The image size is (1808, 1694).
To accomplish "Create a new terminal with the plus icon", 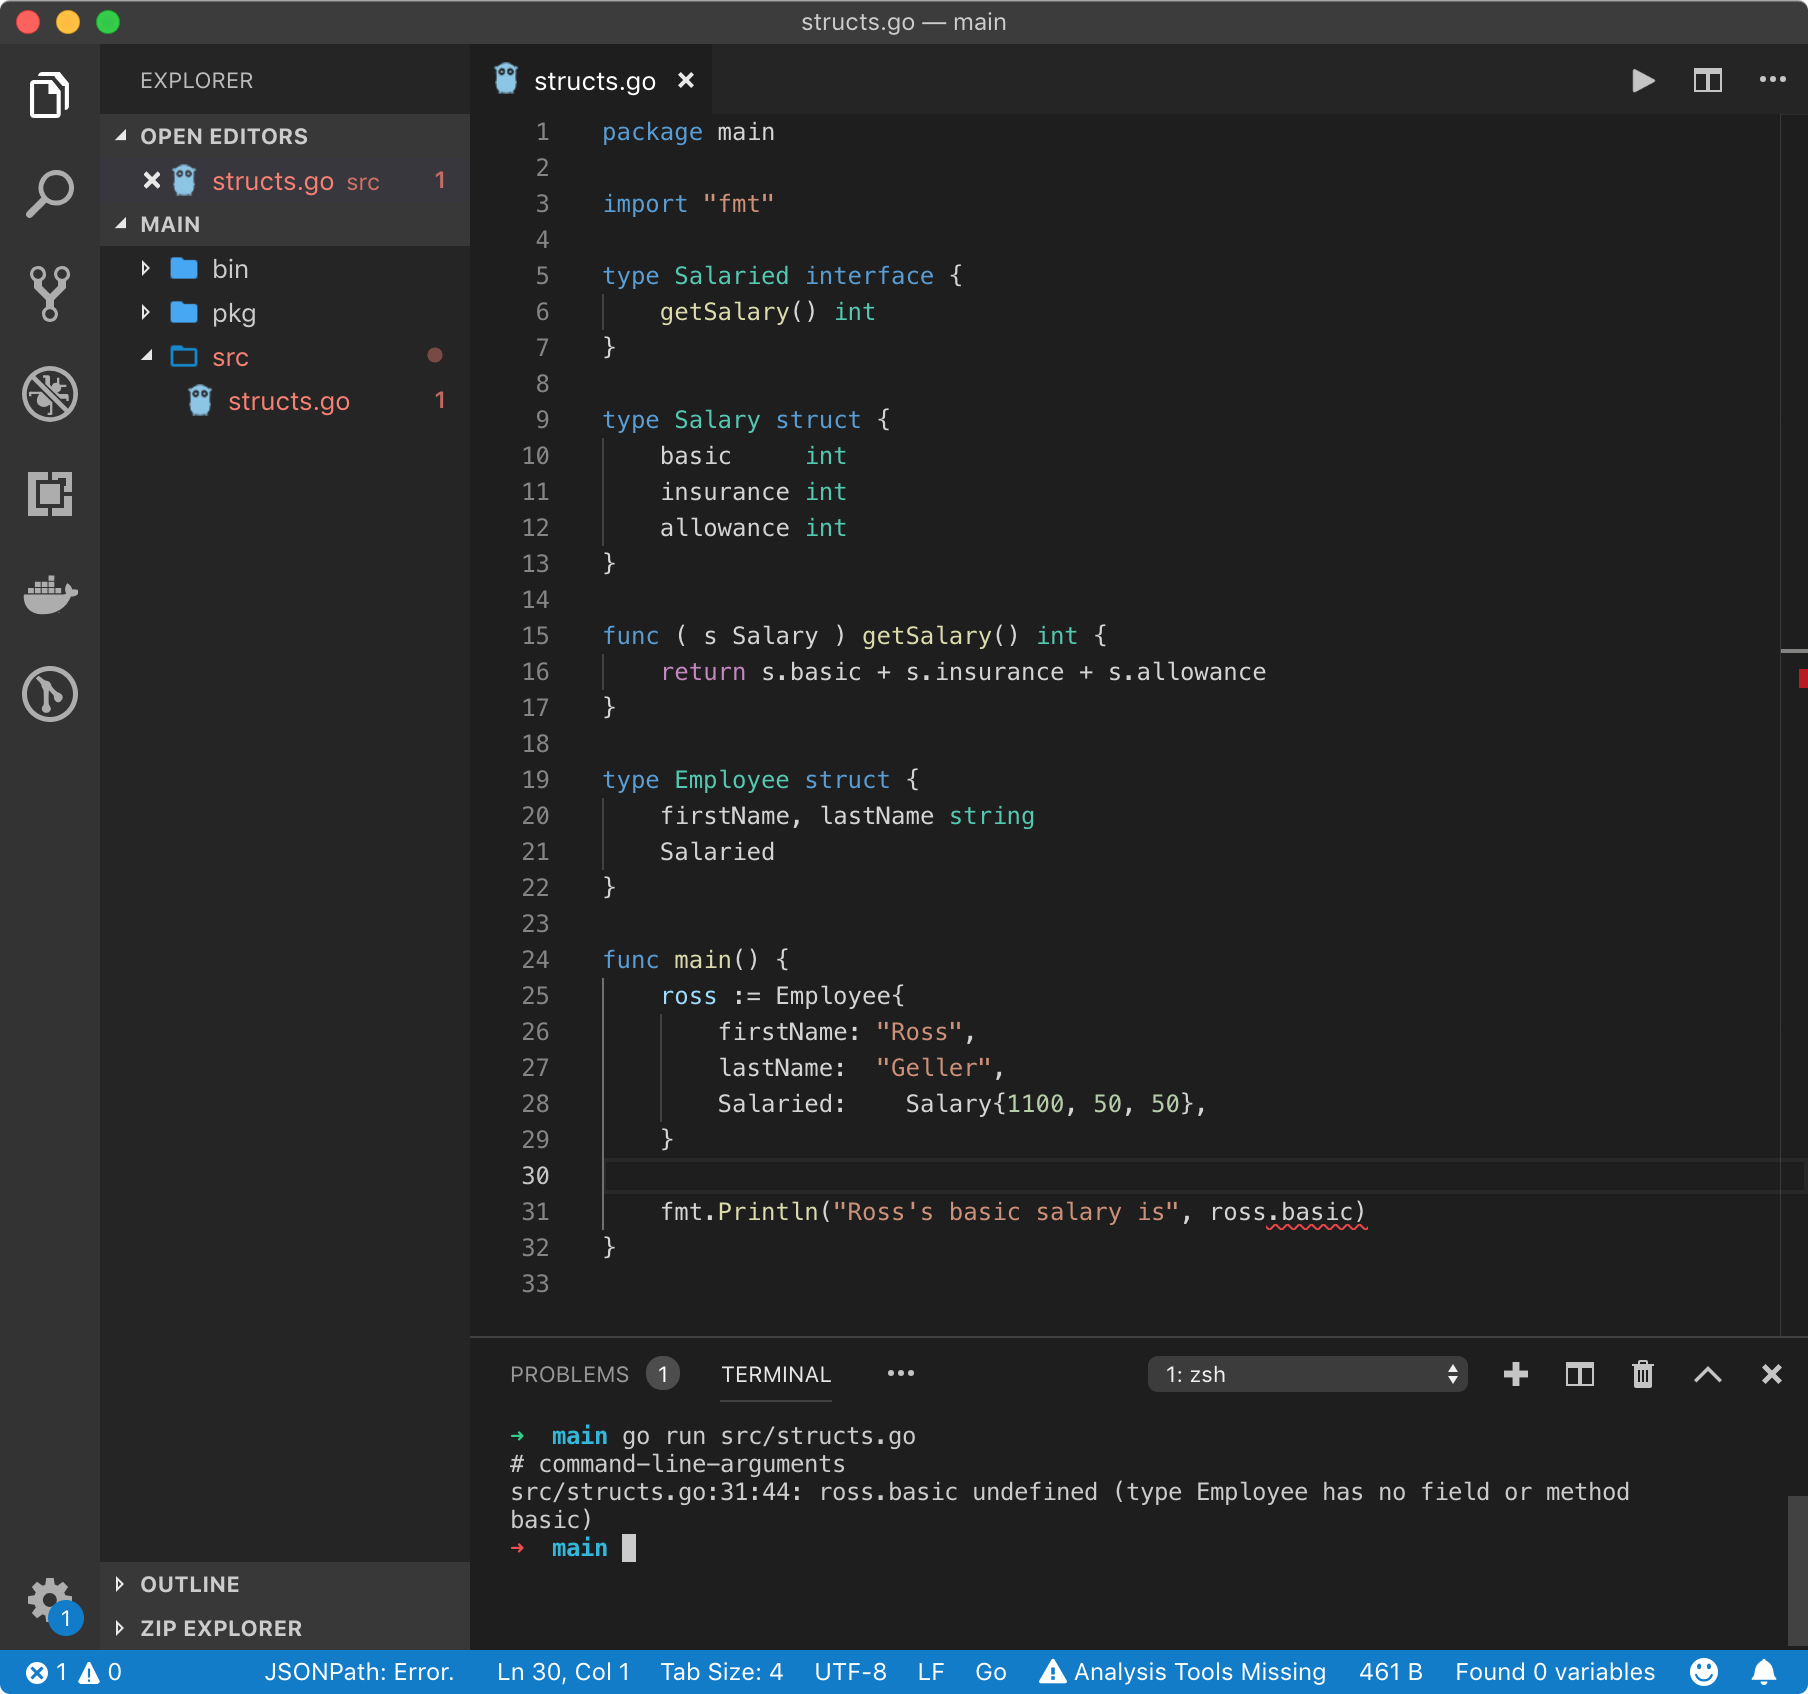I will click(x=1516, y=1374).
